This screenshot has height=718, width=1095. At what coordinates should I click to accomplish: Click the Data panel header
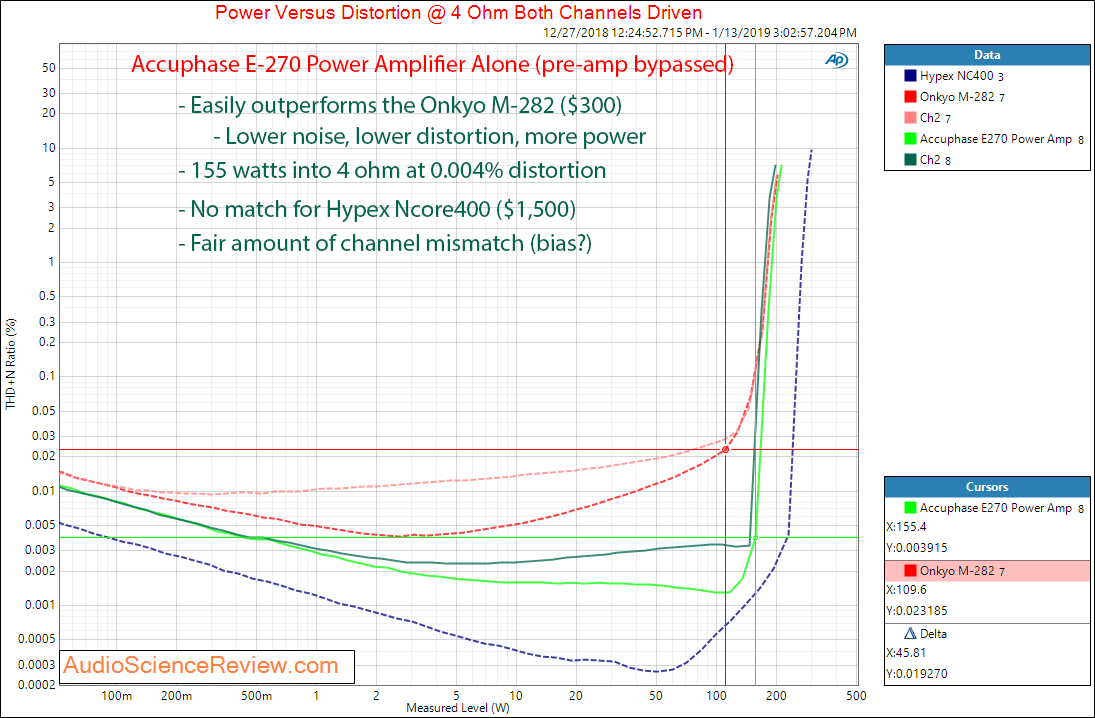987,55
